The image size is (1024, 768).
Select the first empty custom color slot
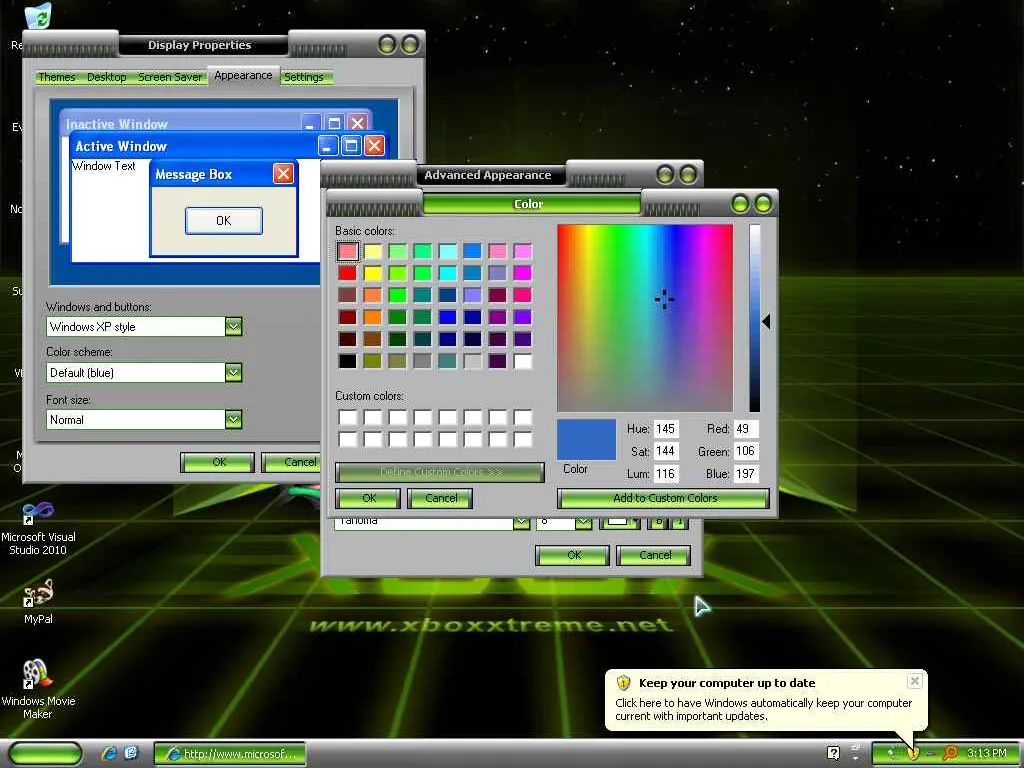tap(347, 417)
